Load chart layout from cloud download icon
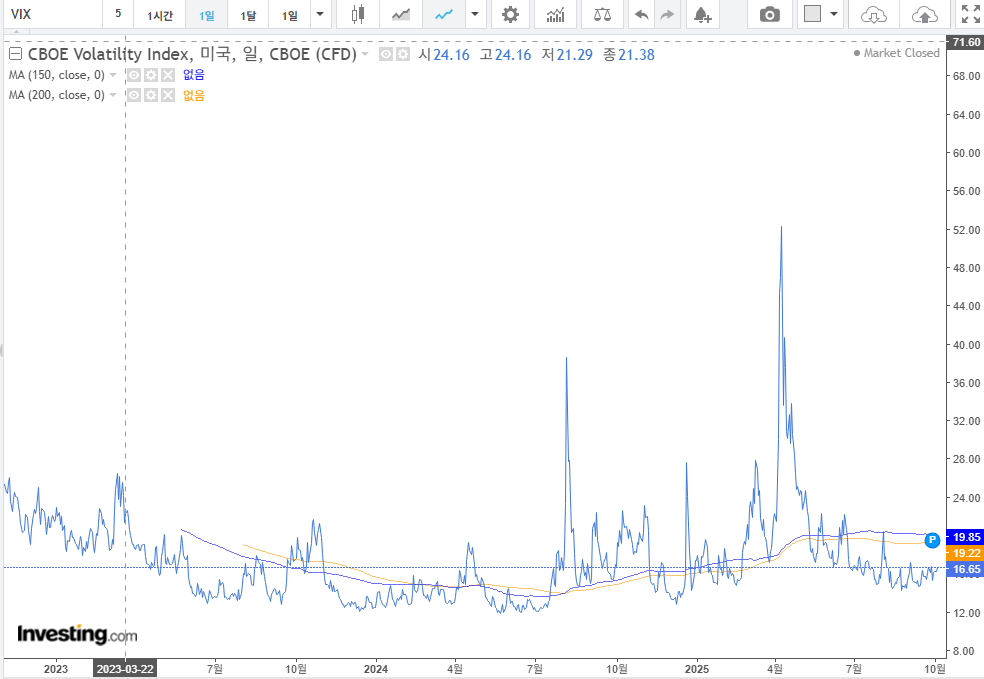This screenshot has height=679, width=984. tap(873, 14)
